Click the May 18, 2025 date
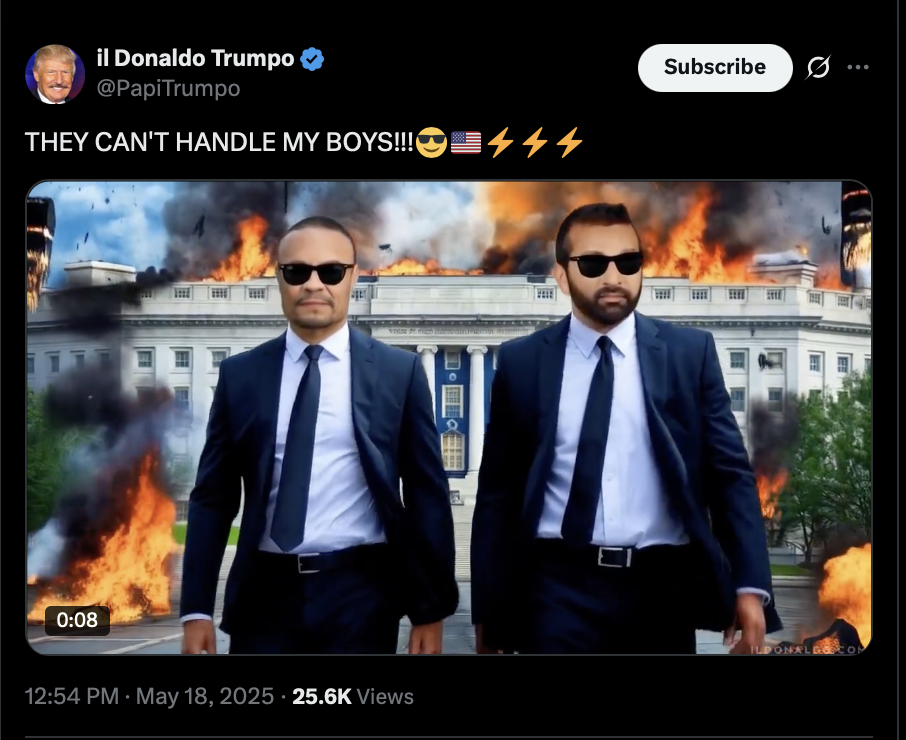The height and width of the screenshot is (740, 906). [205, 696]
